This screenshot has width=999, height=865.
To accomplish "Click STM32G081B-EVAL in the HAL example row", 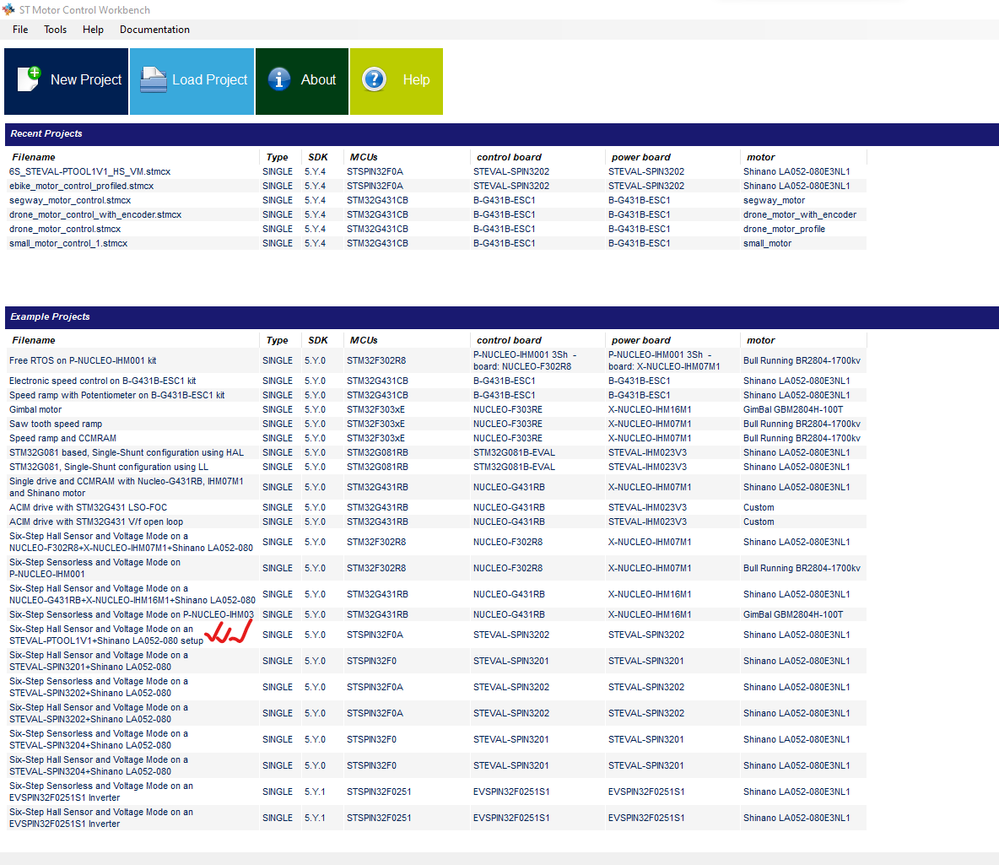I will 514,453.
